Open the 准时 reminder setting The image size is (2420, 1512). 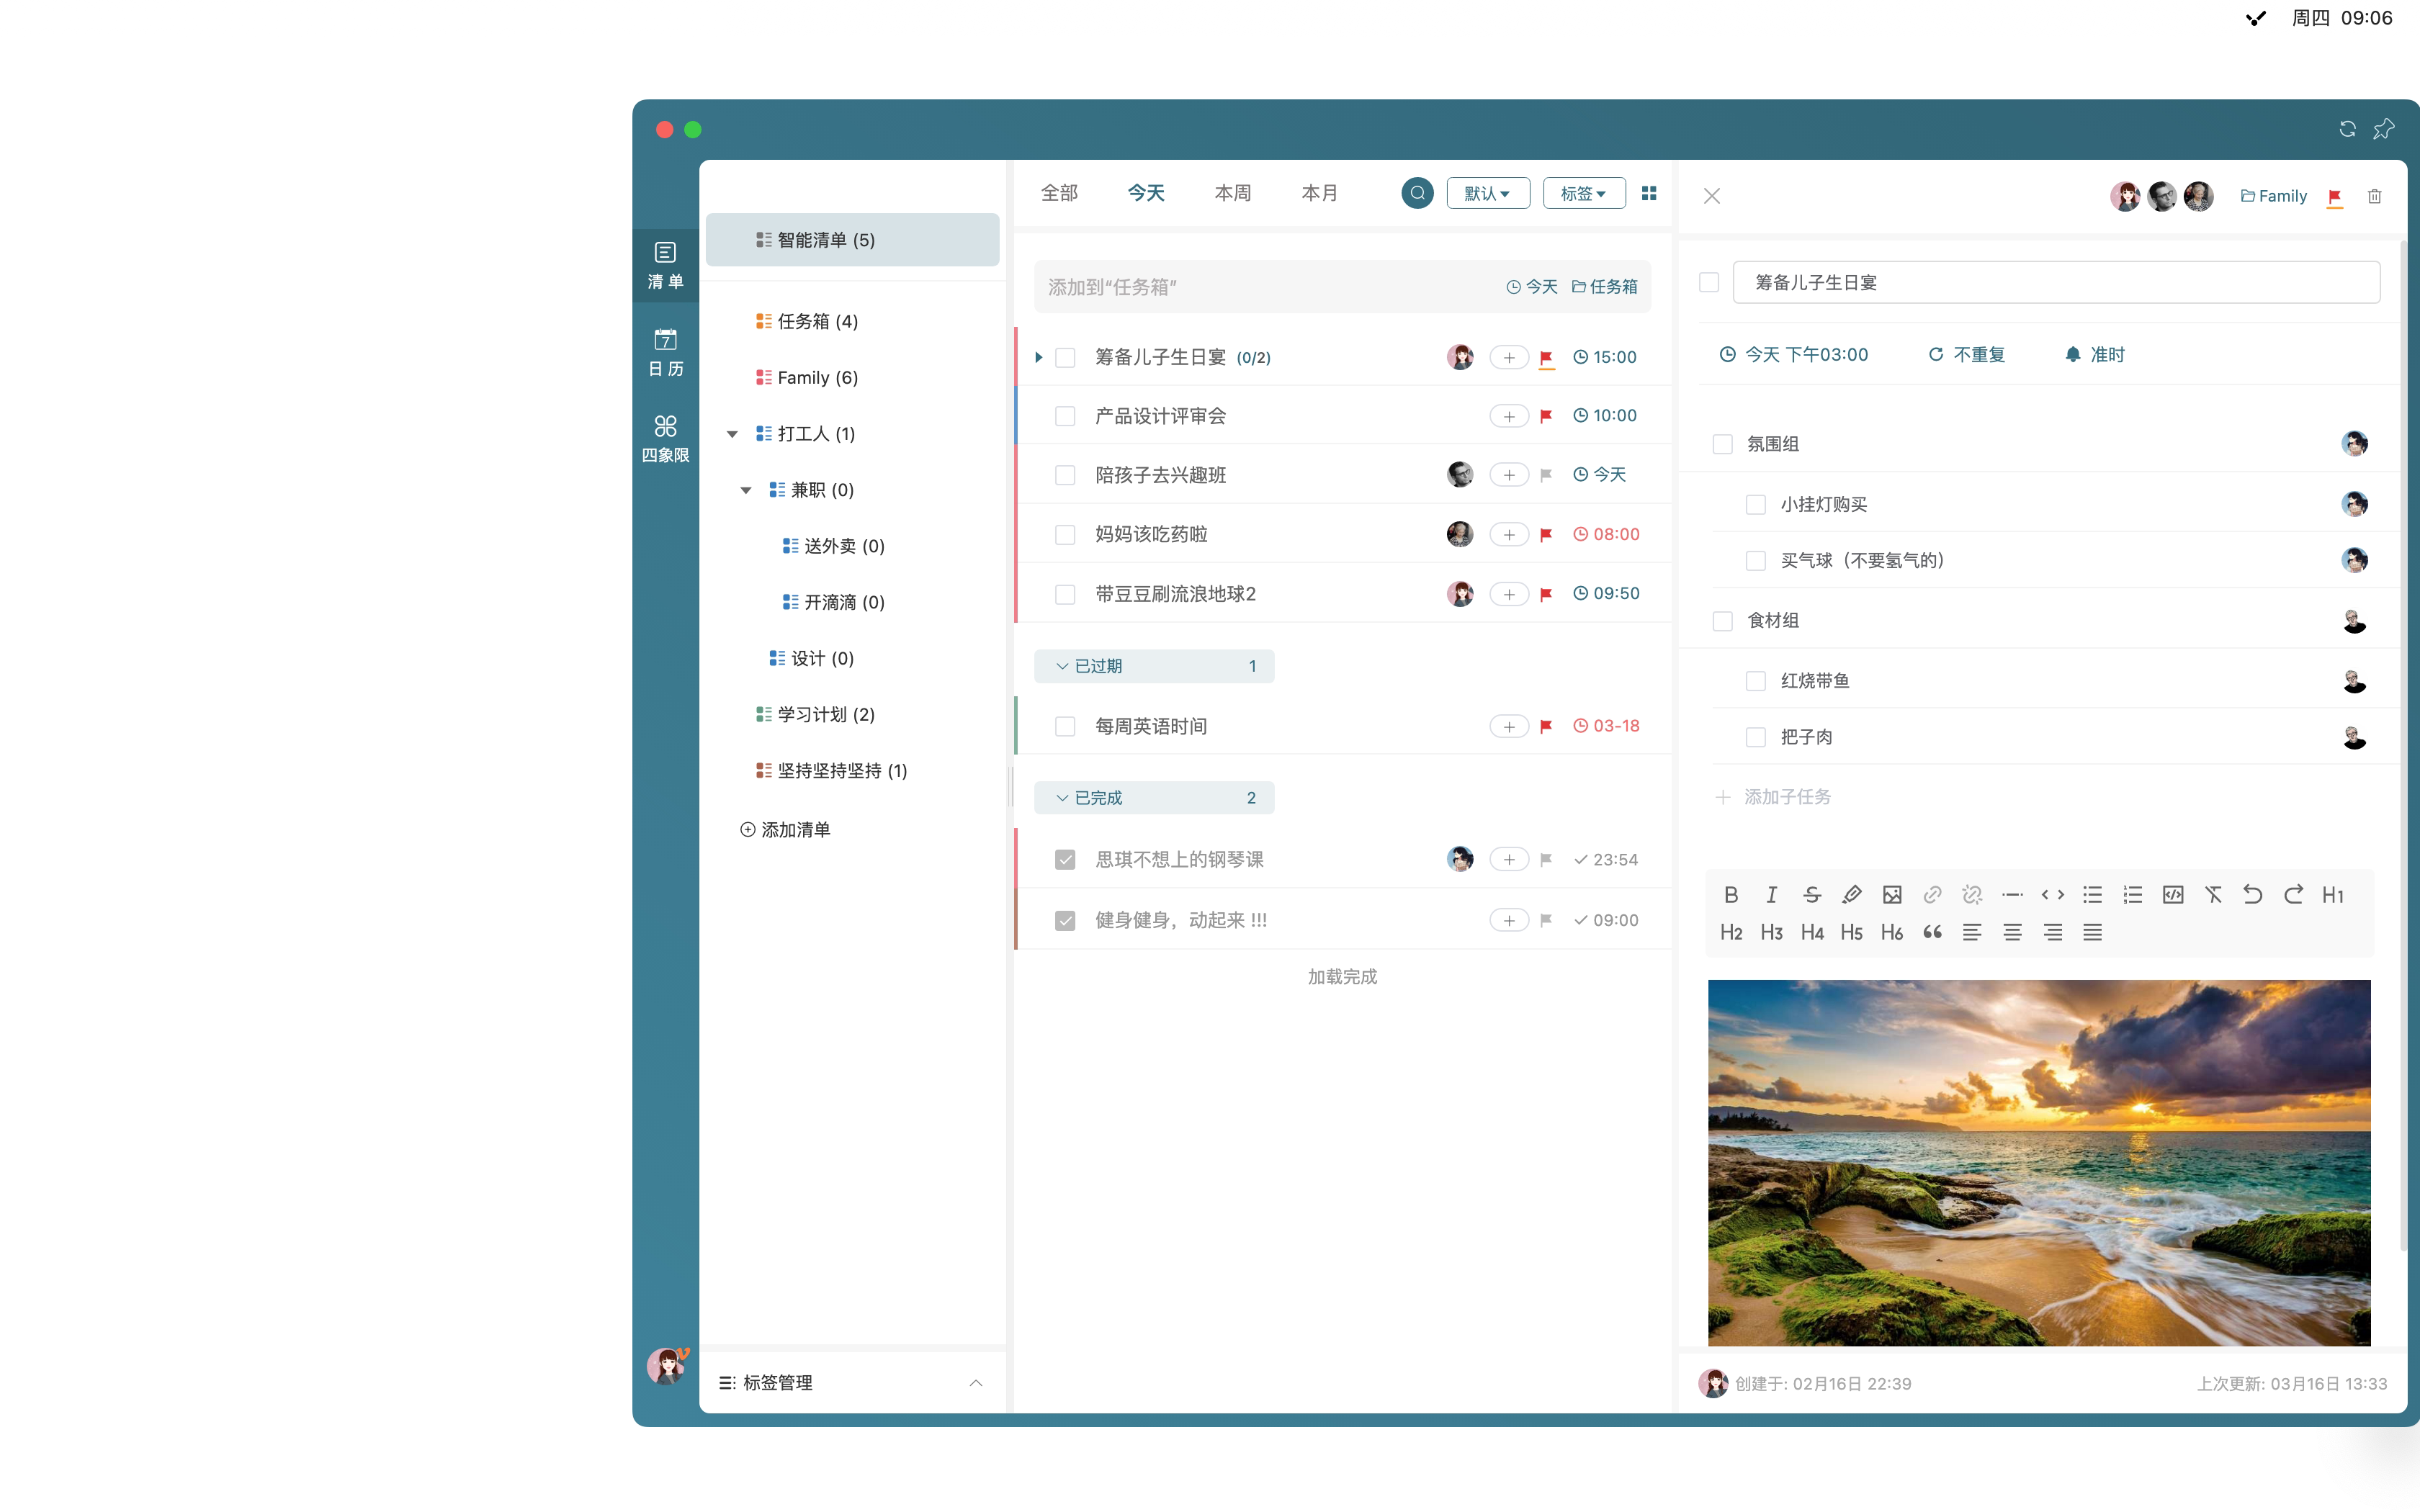[2095, 355]
